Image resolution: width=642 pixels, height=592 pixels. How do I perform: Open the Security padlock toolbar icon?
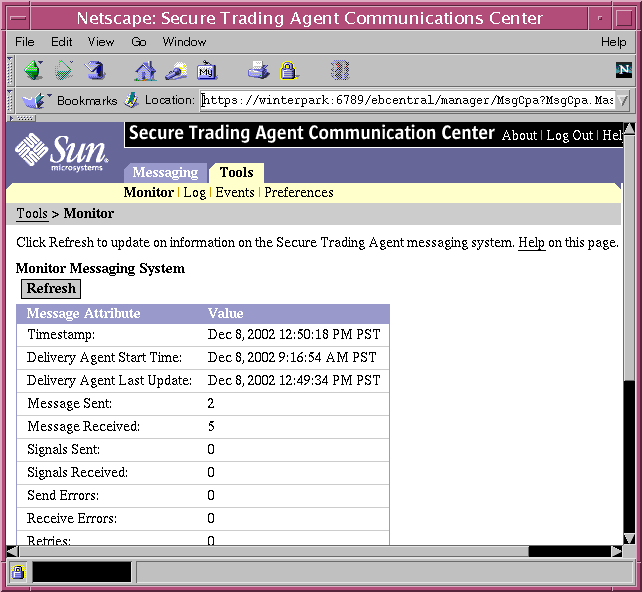(x=289, y=70)
